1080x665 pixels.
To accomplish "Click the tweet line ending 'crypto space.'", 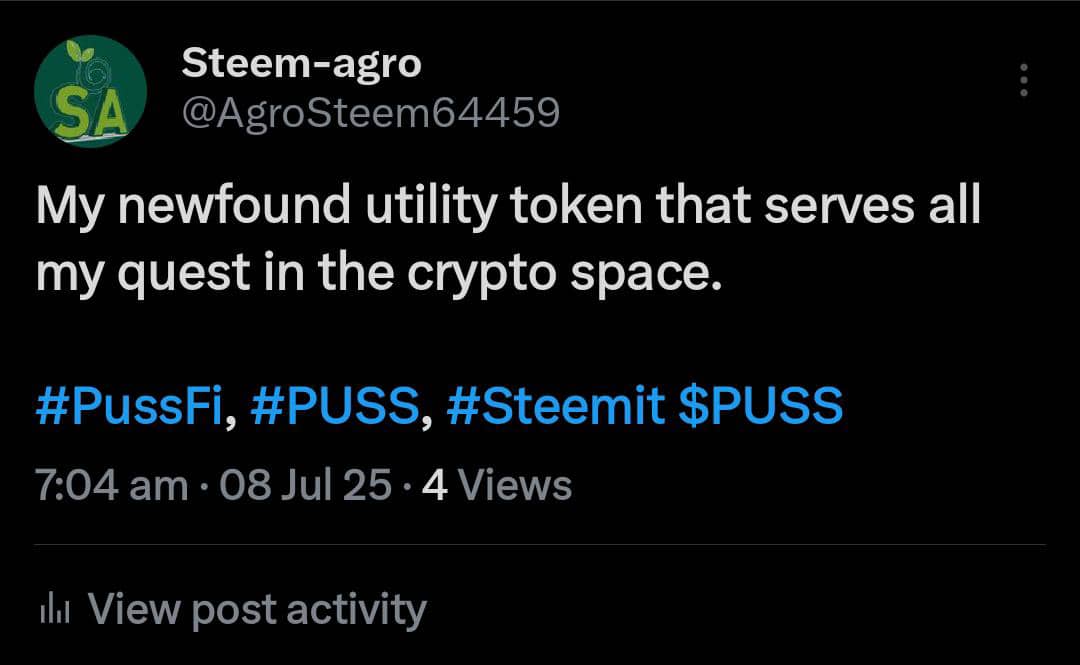I will [x=378, y=272].
